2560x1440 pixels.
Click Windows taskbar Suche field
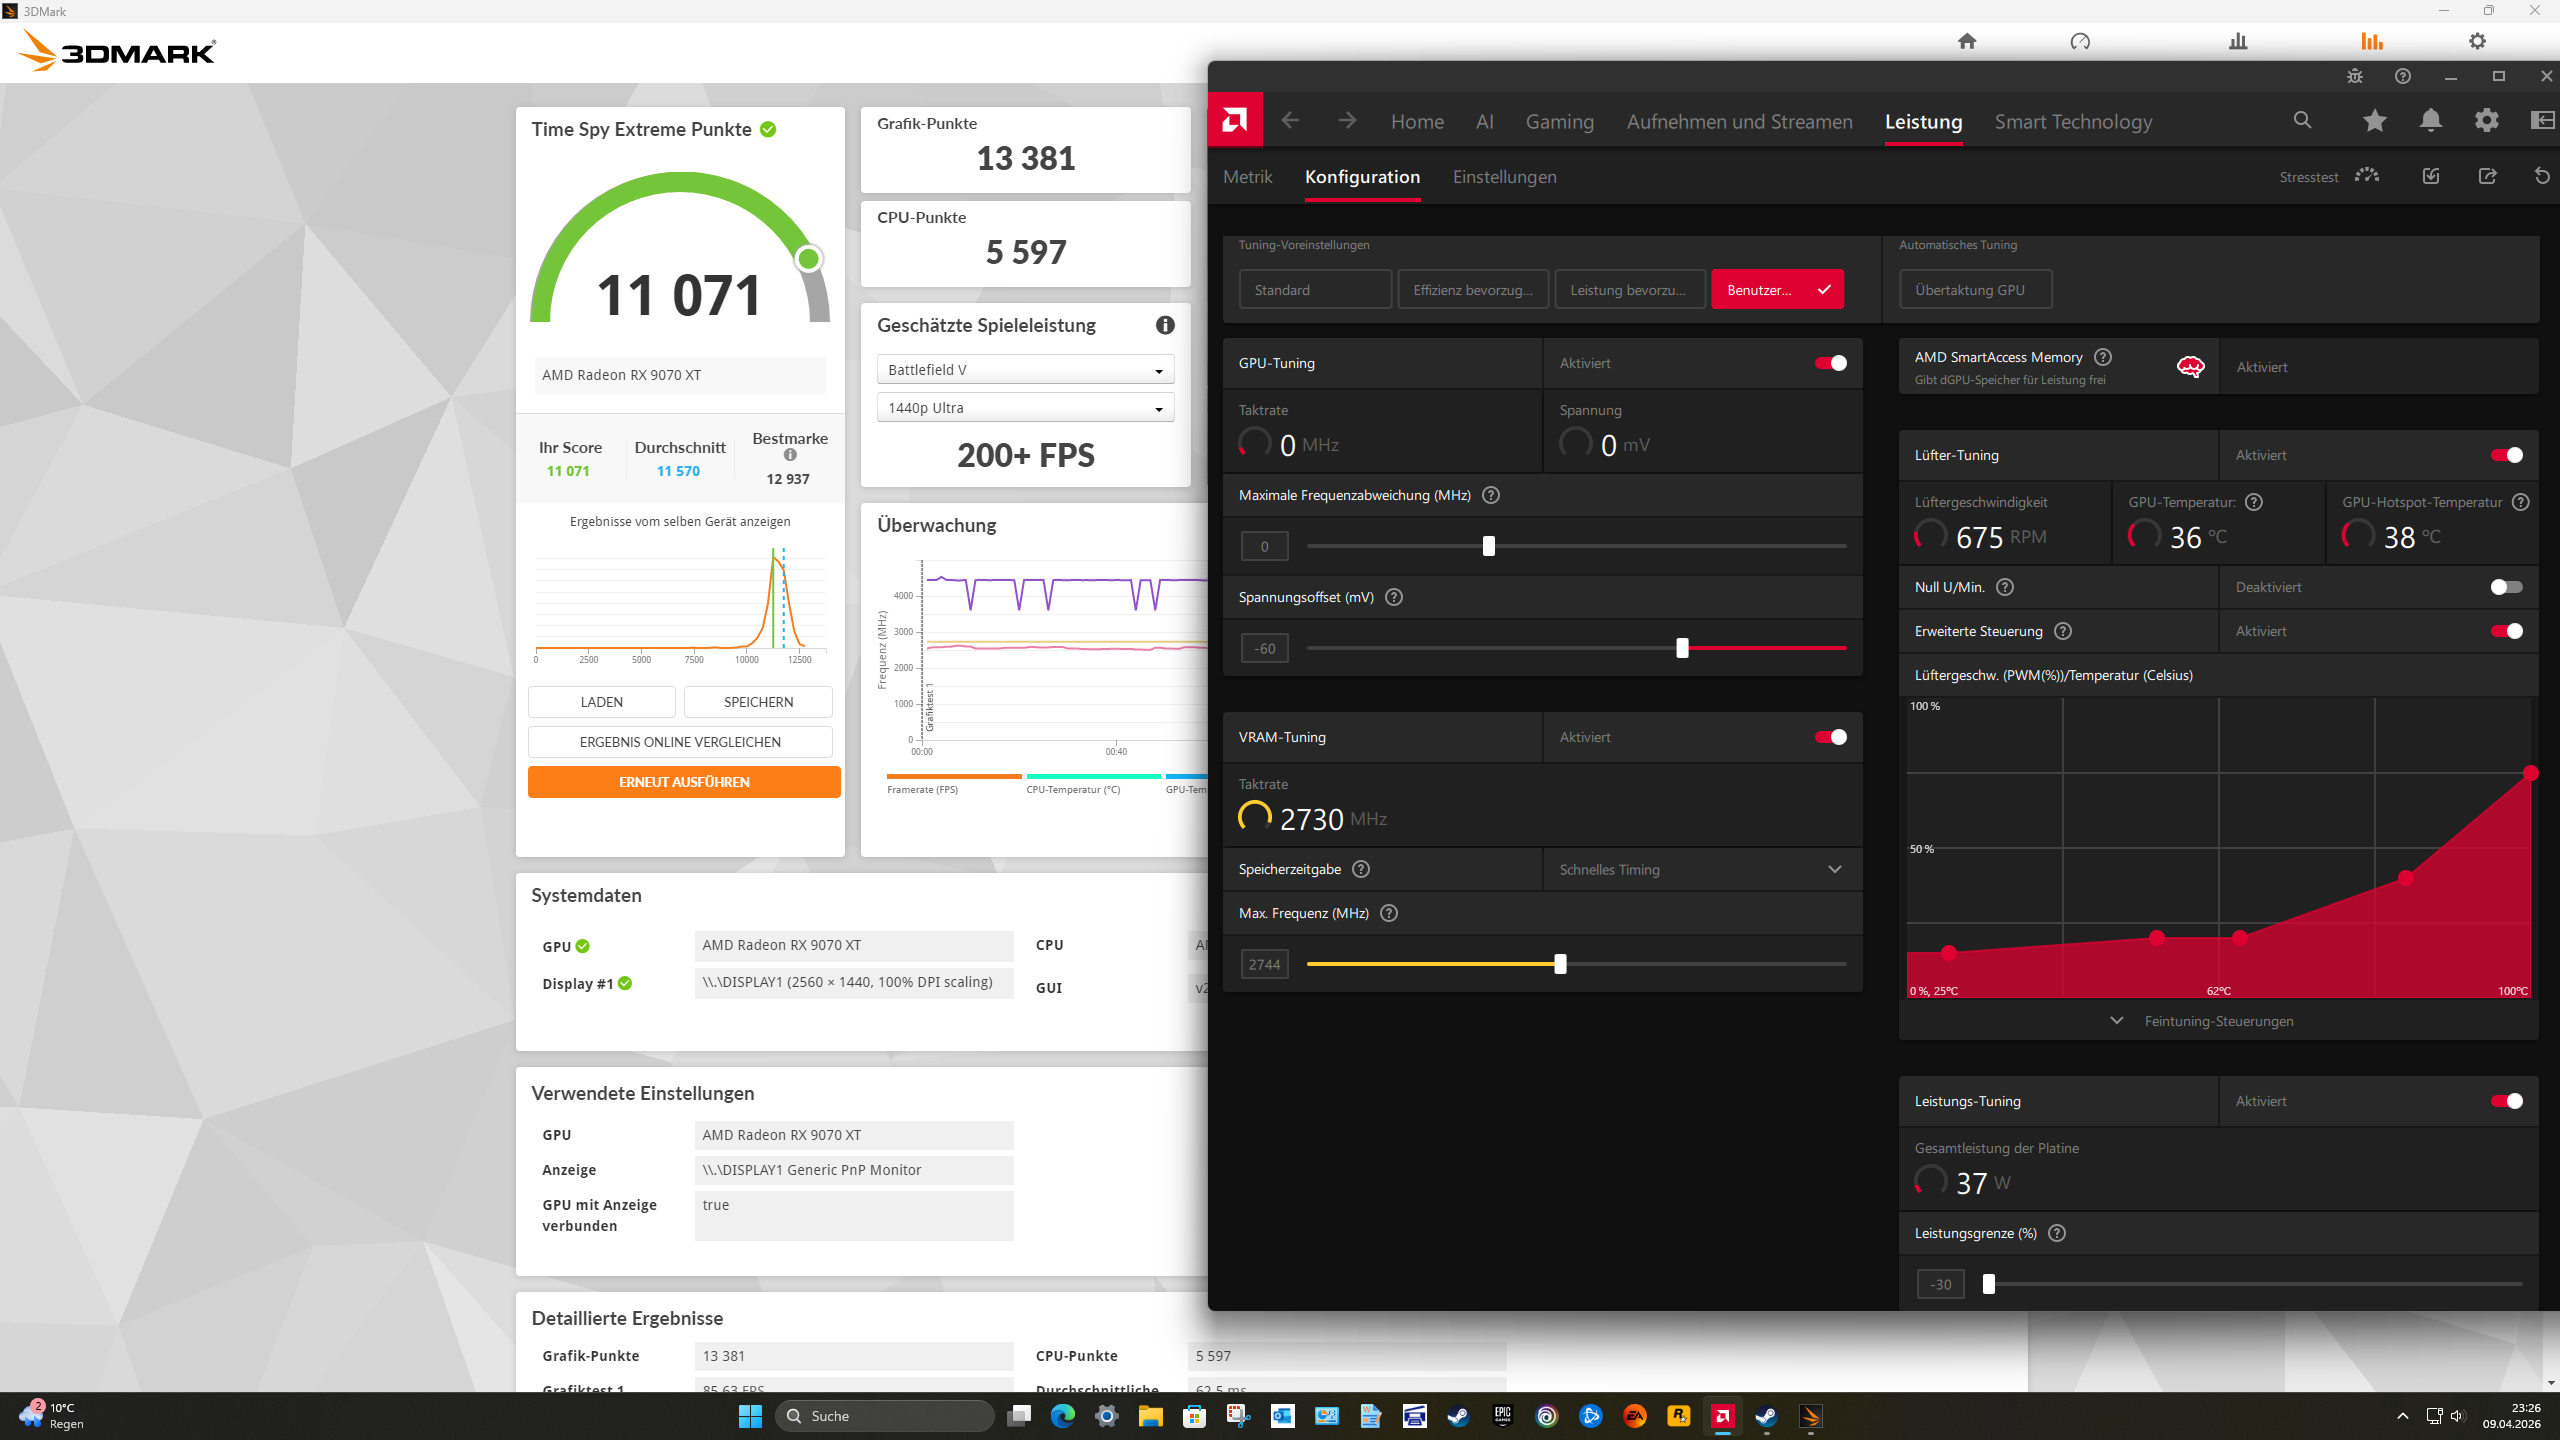coord(885,1416)
